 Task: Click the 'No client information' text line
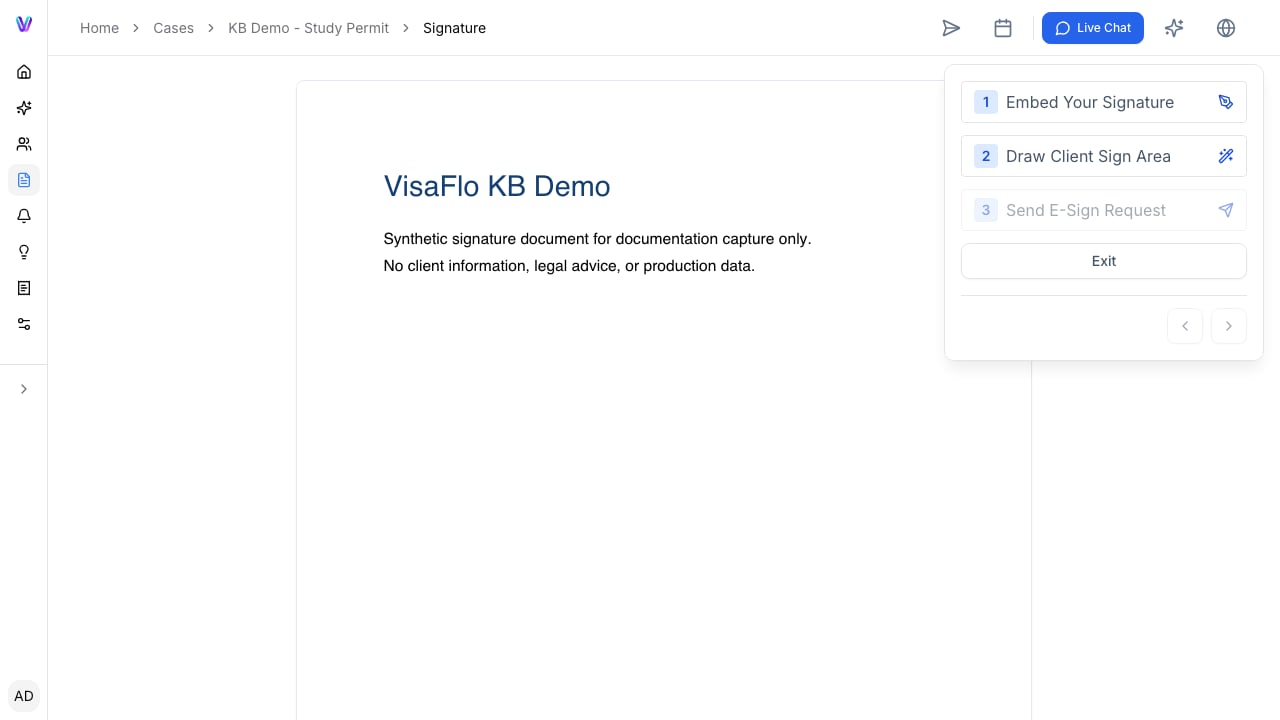[569, 266]
